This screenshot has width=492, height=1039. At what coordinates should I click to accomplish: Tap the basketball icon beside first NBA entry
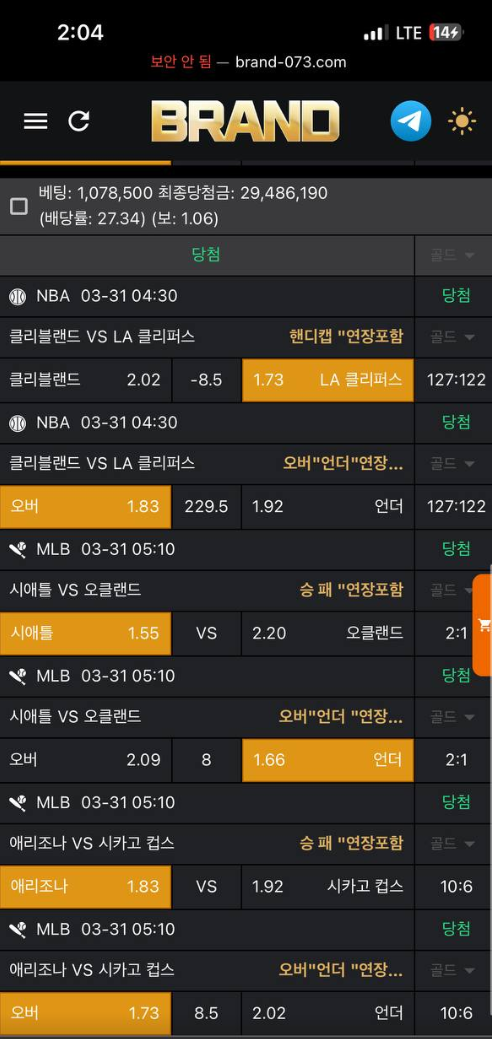(18, 296)
